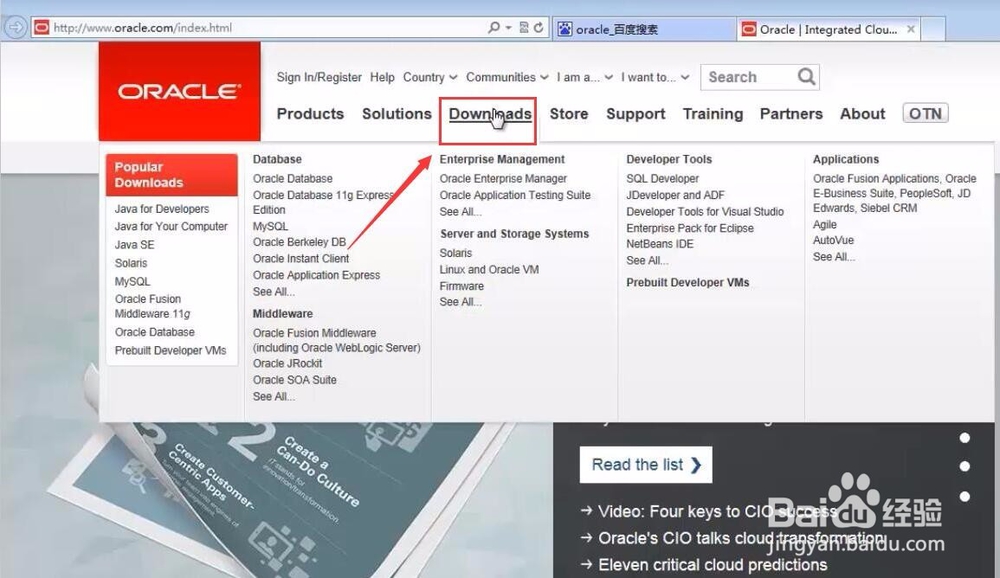This screenshot has height=578, width=1000.
Task: Click the AutoVue link
Action: [833, 241]
